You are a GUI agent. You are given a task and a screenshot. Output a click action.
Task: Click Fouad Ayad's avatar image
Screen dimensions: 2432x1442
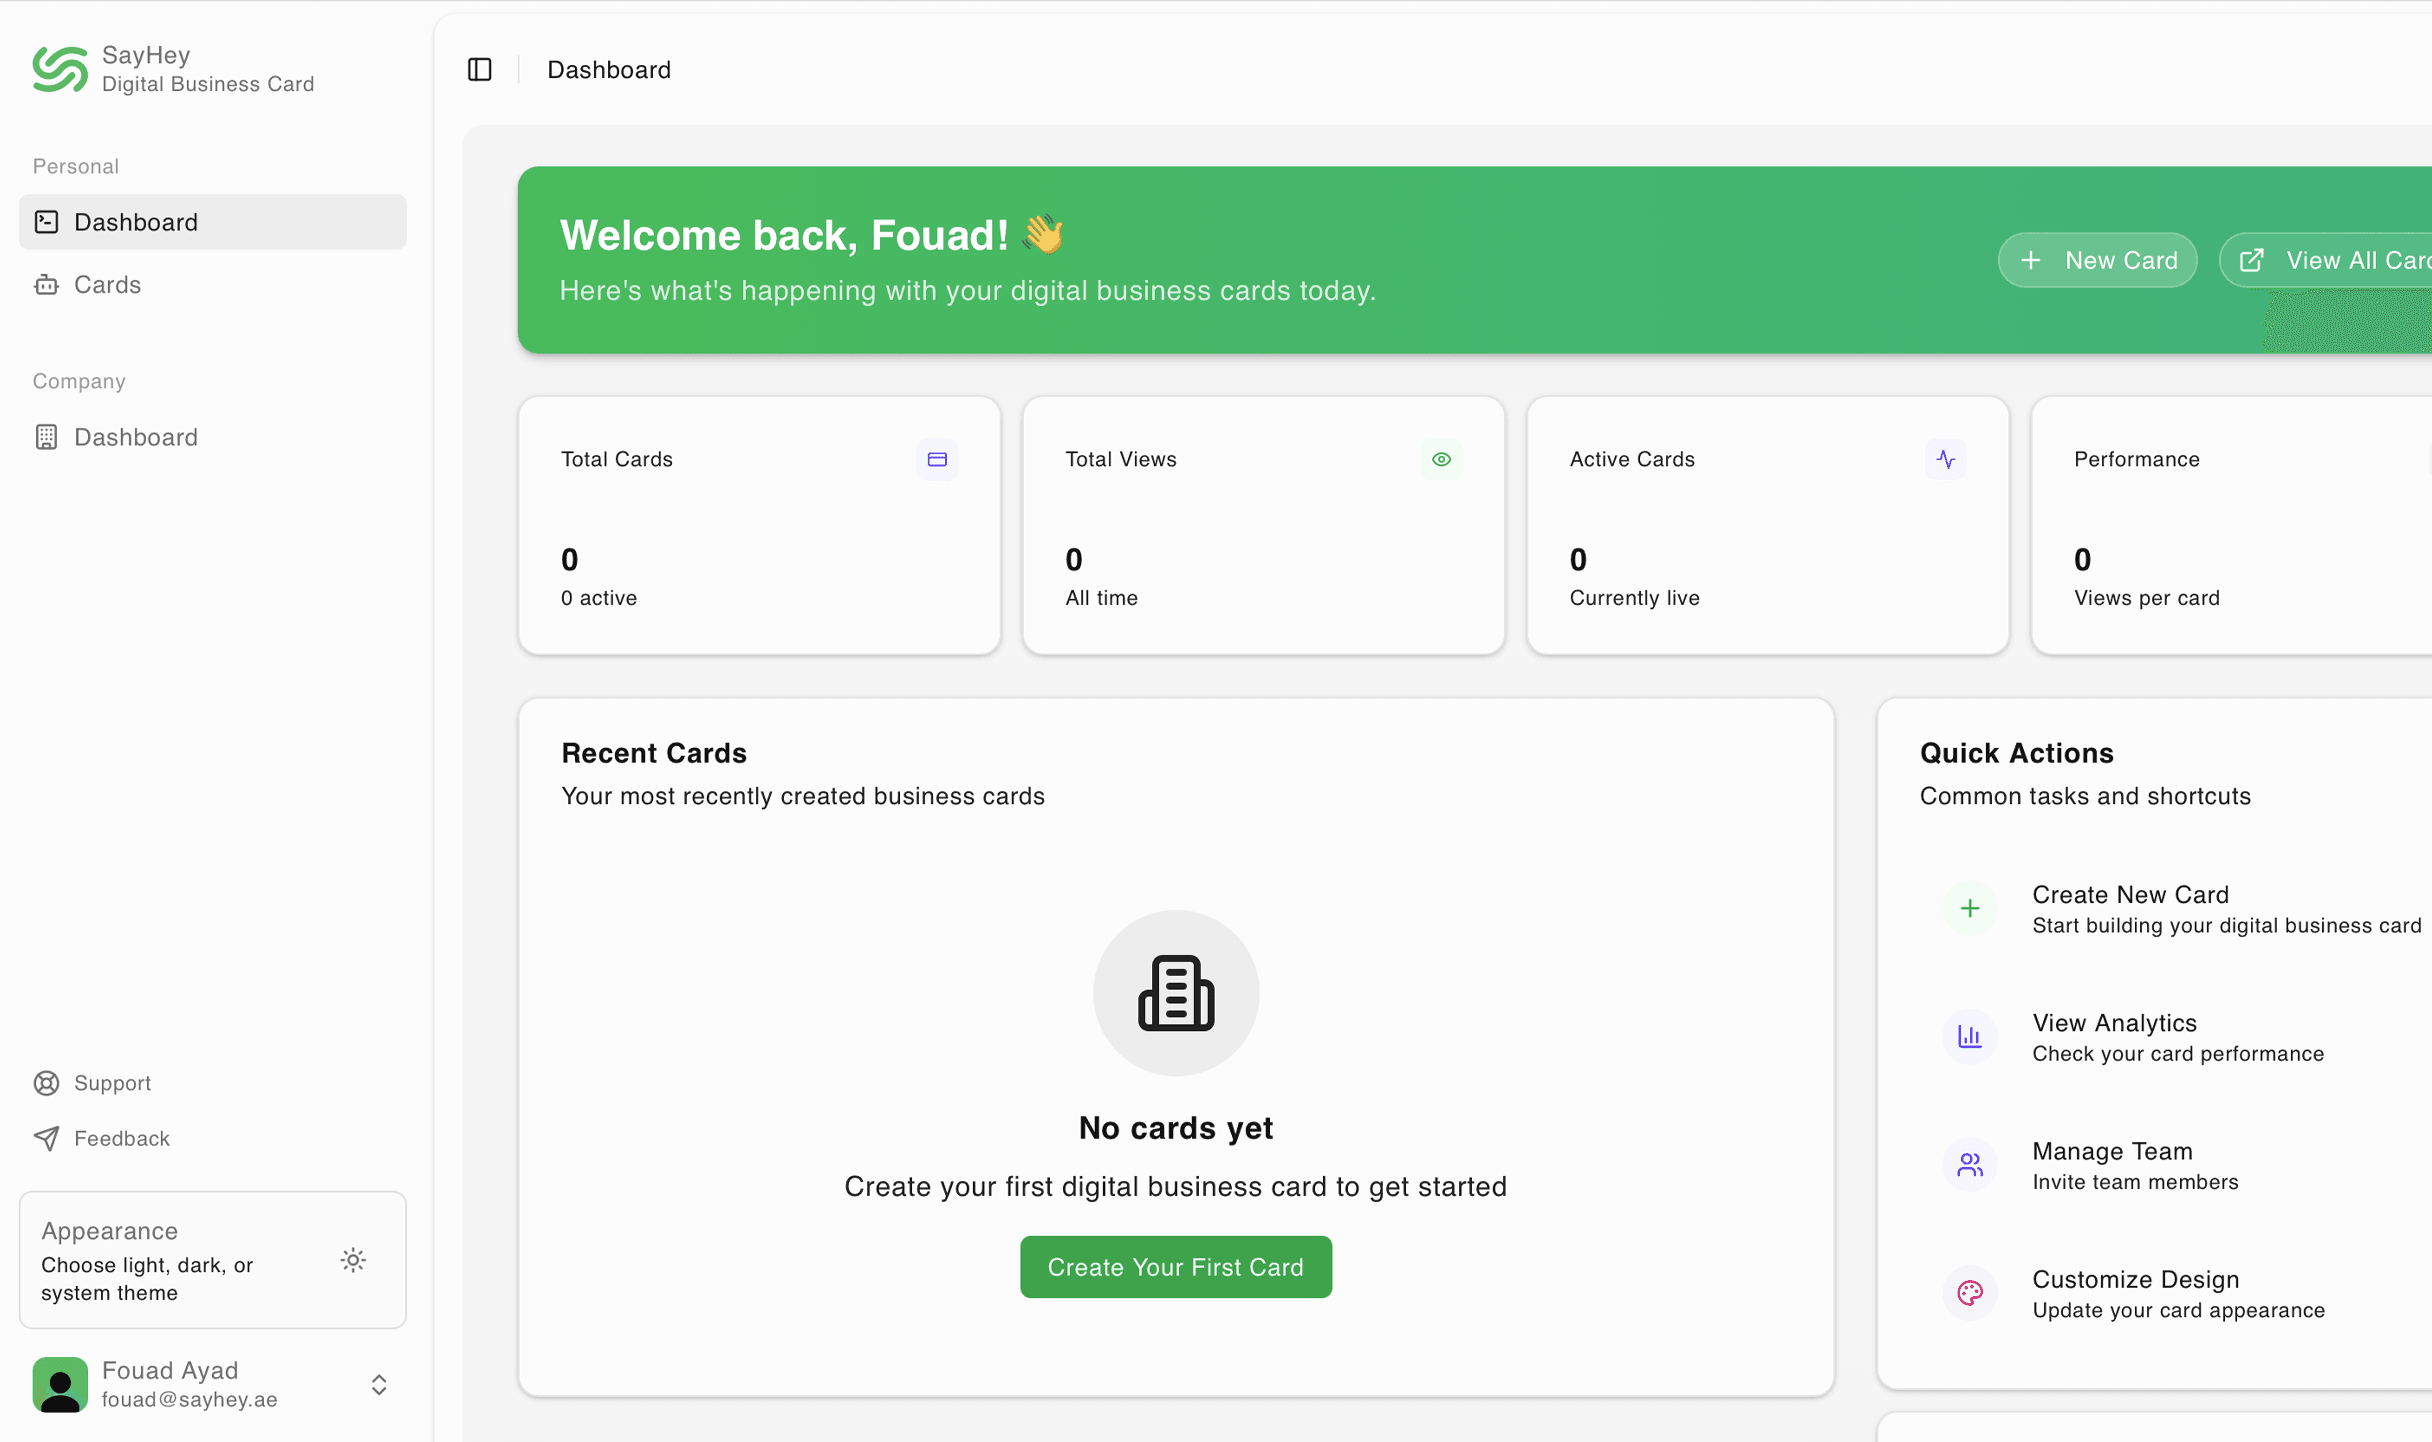pos(60,1384)
